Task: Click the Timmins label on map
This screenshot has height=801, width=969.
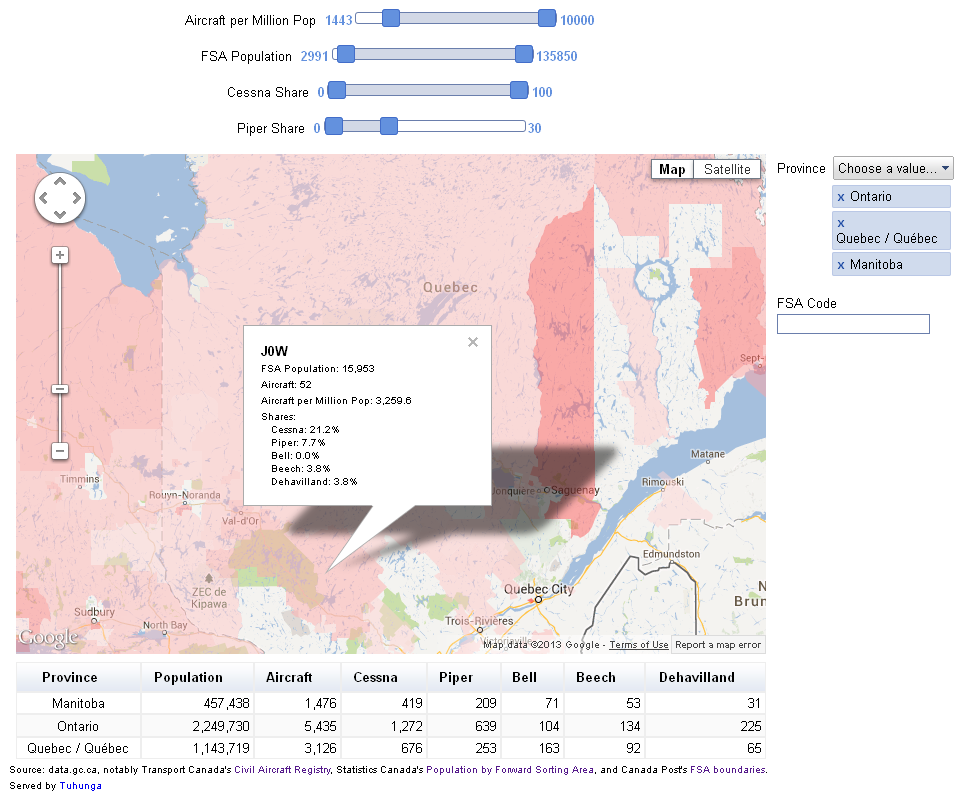Action: 80,479
